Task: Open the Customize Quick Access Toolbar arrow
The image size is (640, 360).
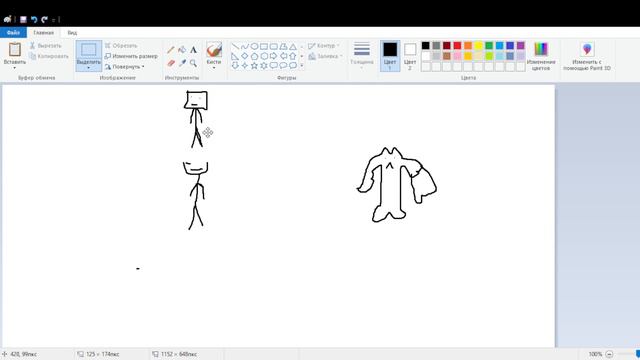Action: 53,20
